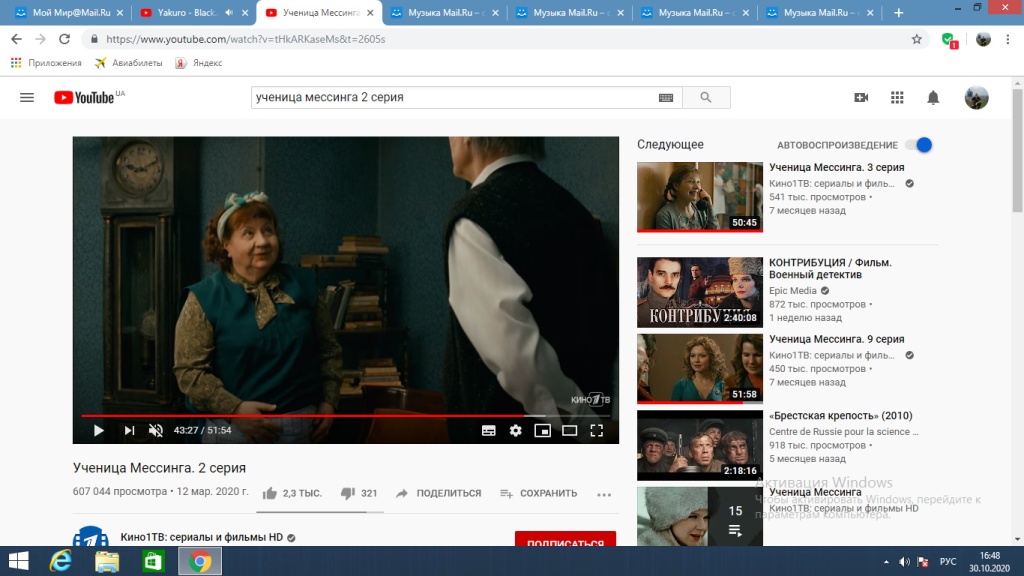Open the player settings gear
This screenshot has height=576, width=1024.
point(515,430)
